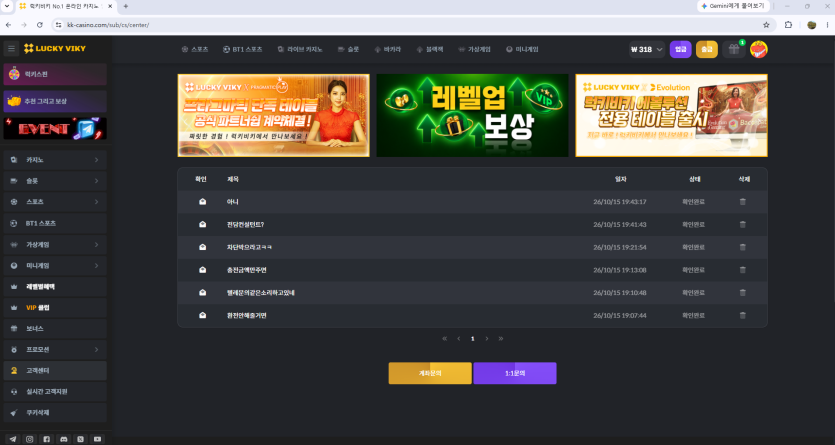Open the Telegram social icon
The height and width of the screenshot is (445, 835).
pos(13,439)
